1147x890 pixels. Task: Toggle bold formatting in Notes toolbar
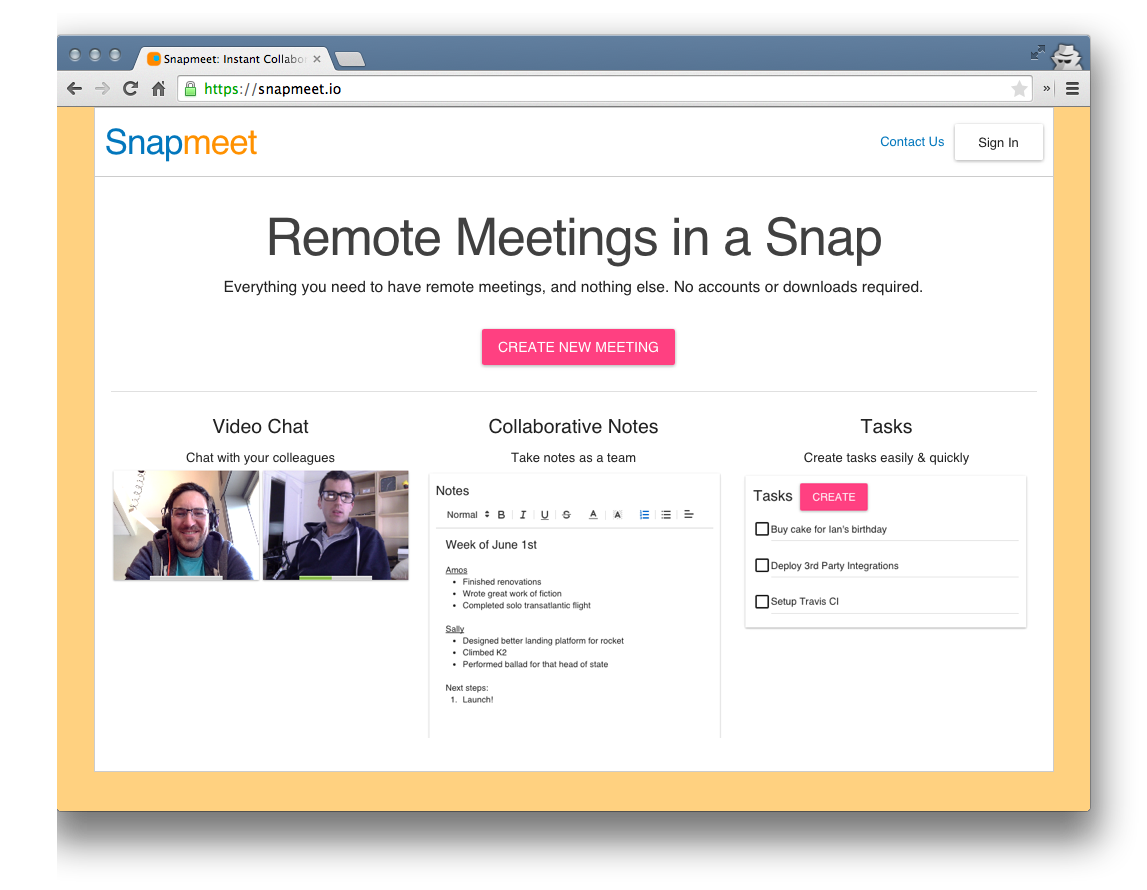click(x=501, y=515)
